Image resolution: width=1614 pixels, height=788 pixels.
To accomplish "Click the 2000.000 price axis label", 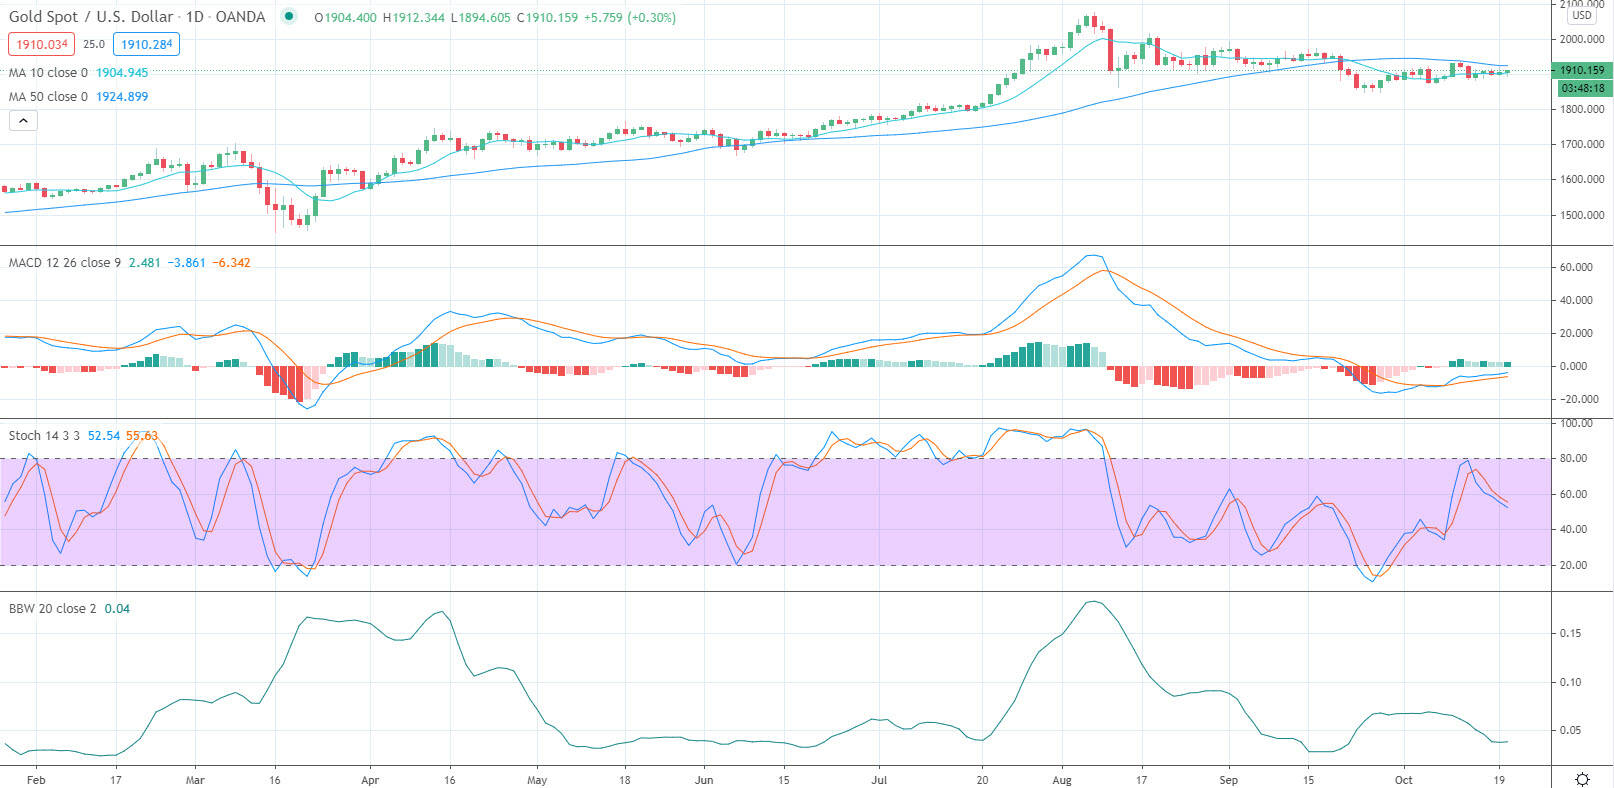I will [1582, 39].
